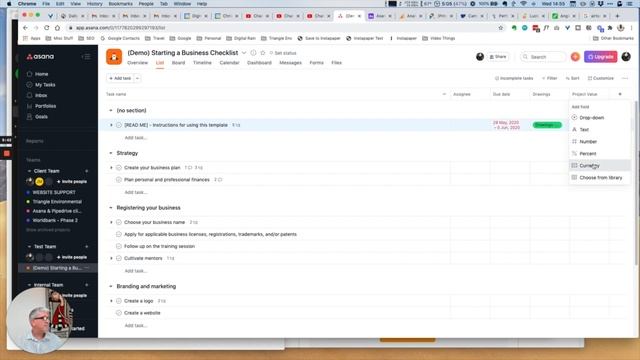Collapse the Strategy section
Image resolution: width=640 pixels, height=360 pixels.
coord(111,153)
